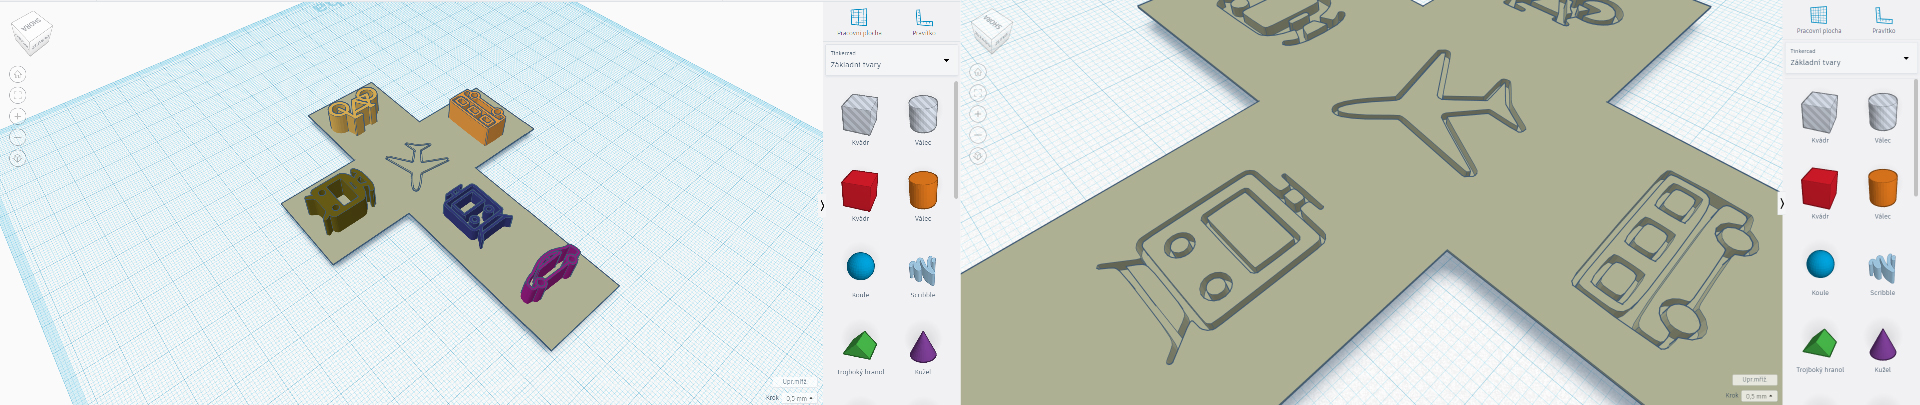The width and height of the screenshot is (1920, 405).
Task: Pick the orange Válec cylinder shape in the left panel
Action: pos(922,190)
